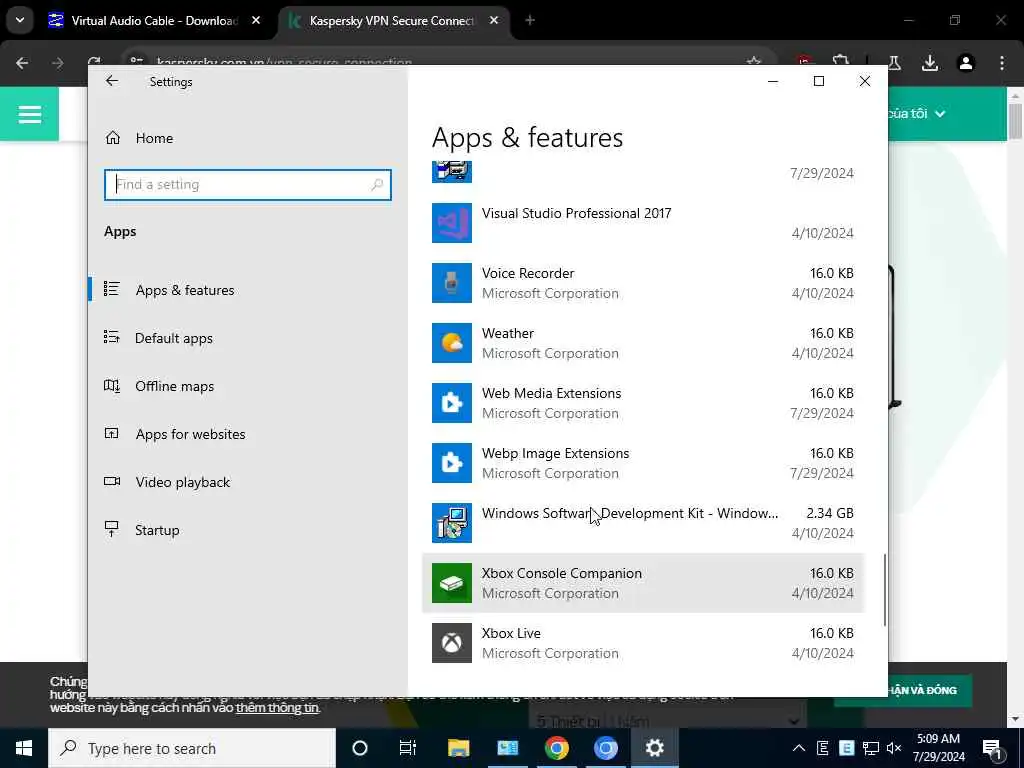1024x768 pixels.
Task: Open the Chrome three-dot menu
Action: (x=1002, y=63)
